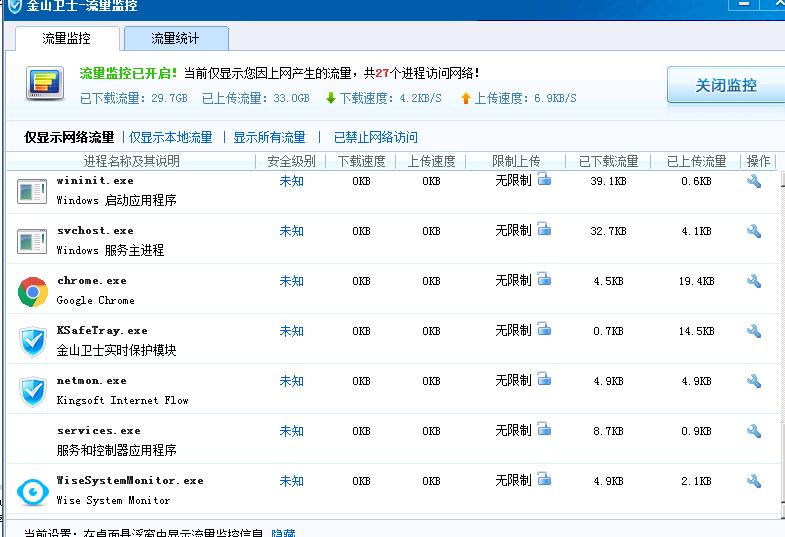Click the 显示所有流量 filter link

[269, 137]
